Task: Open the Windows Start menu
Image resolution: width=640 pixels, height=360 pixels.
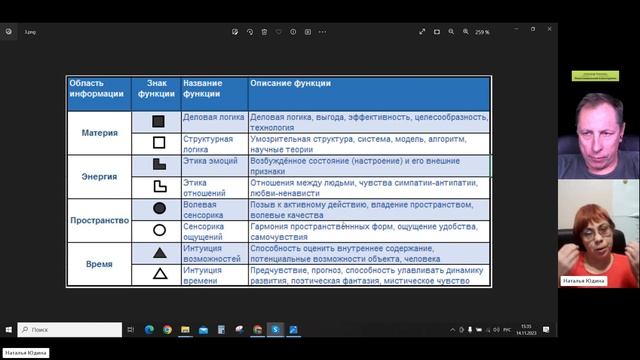Action: pos(9,329)
